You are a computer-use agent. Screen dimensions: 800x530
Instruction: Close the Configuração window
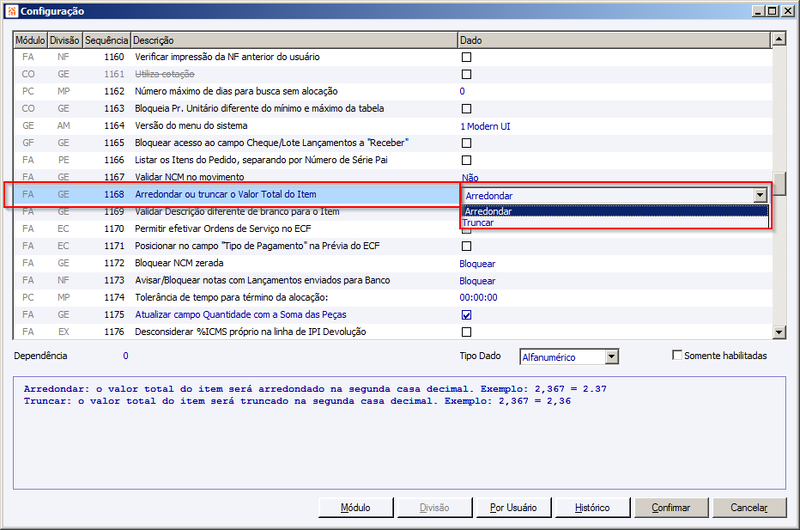click(787, 11)
